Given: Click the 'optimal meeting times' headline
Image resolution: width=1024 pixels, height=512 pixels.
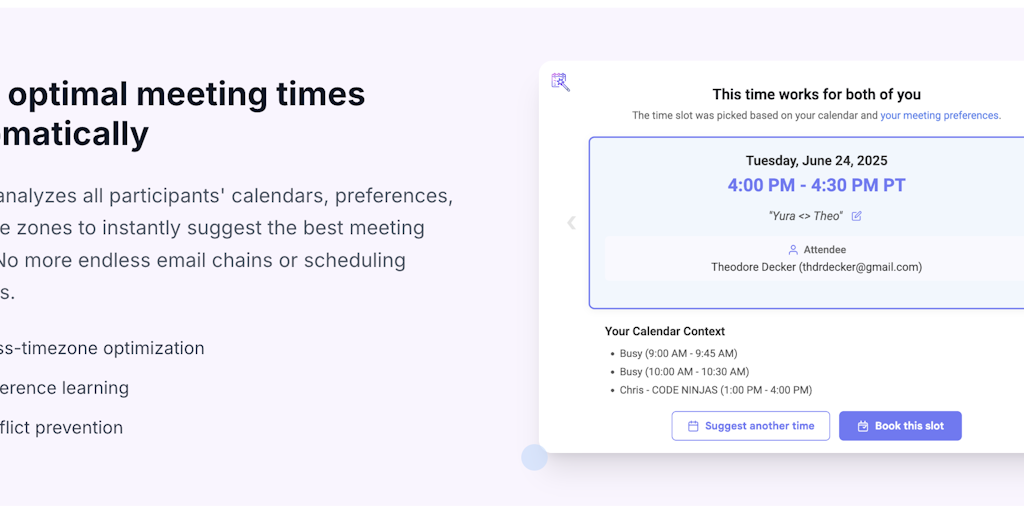Looking at the screenshot, I should (186, 94).
